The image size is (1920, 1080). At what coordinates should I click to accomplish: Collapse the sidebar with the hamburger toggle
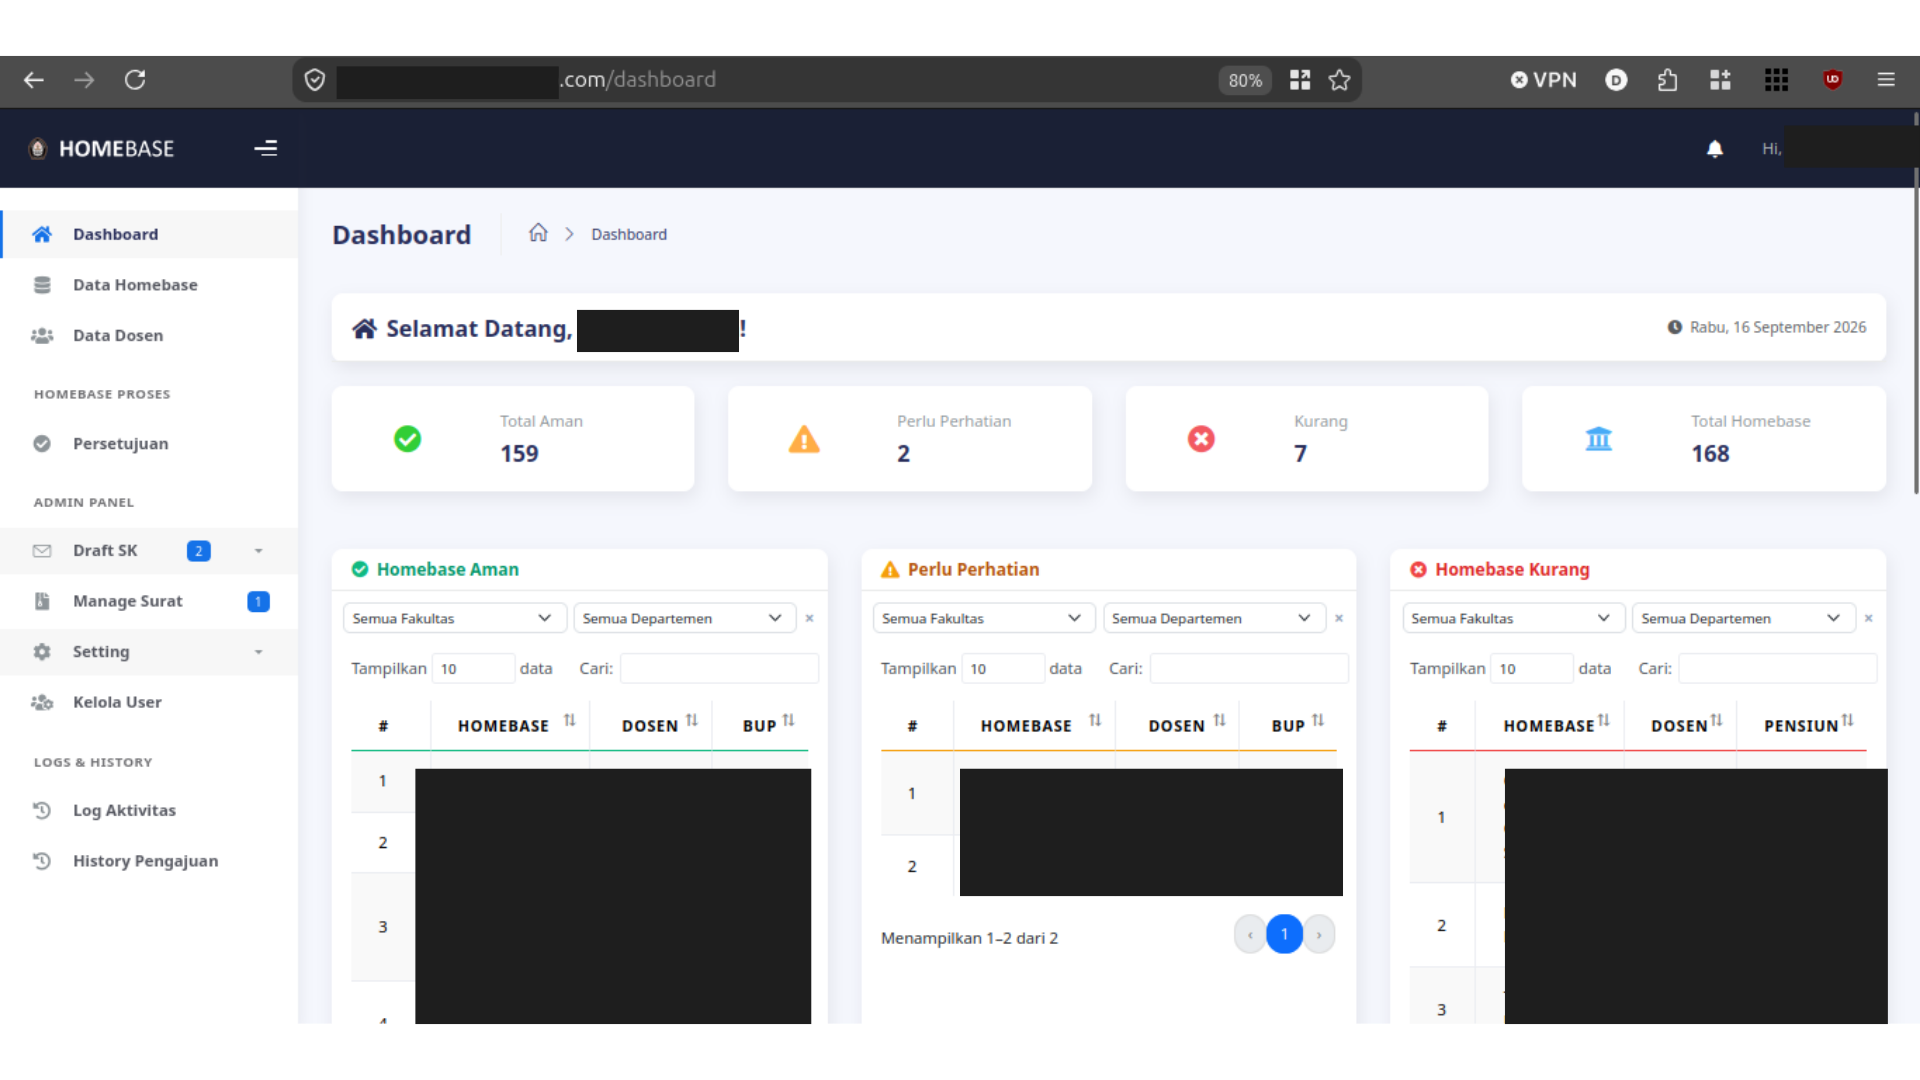[x=265, y=148]
